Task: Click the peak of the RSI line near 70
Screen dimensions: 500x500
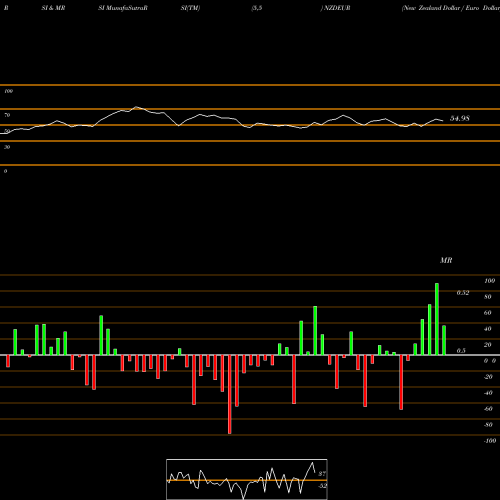Action: pos(136,107)
